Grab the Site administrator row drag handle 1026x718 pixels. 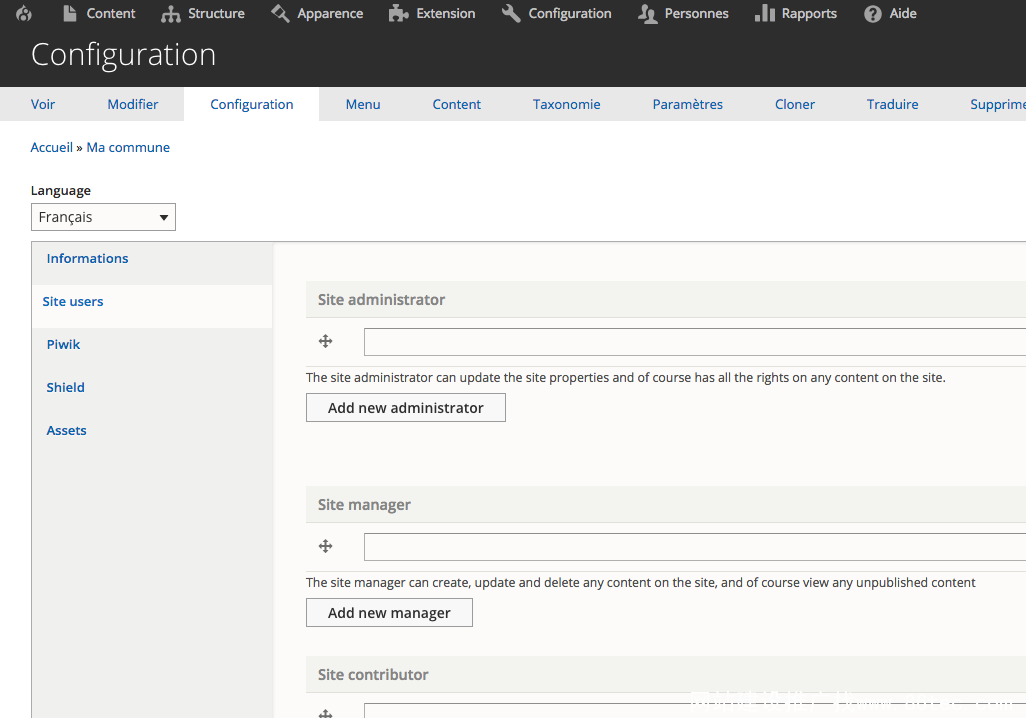tap(325, 341)
